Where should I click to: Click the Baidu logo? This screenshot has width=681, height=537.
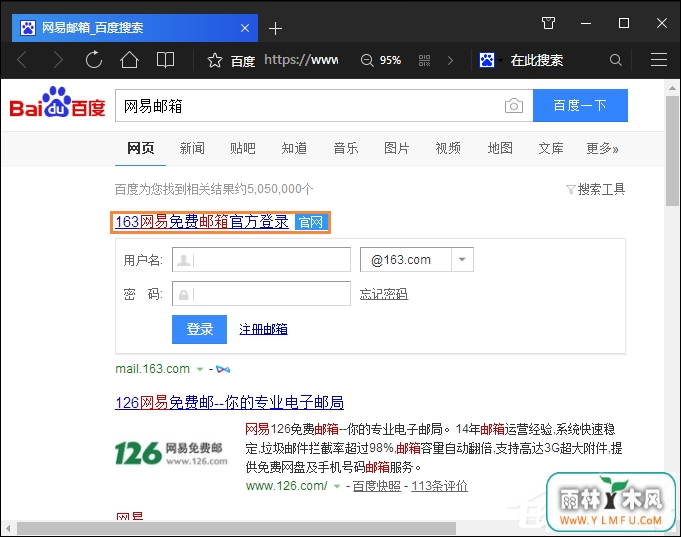57,103
